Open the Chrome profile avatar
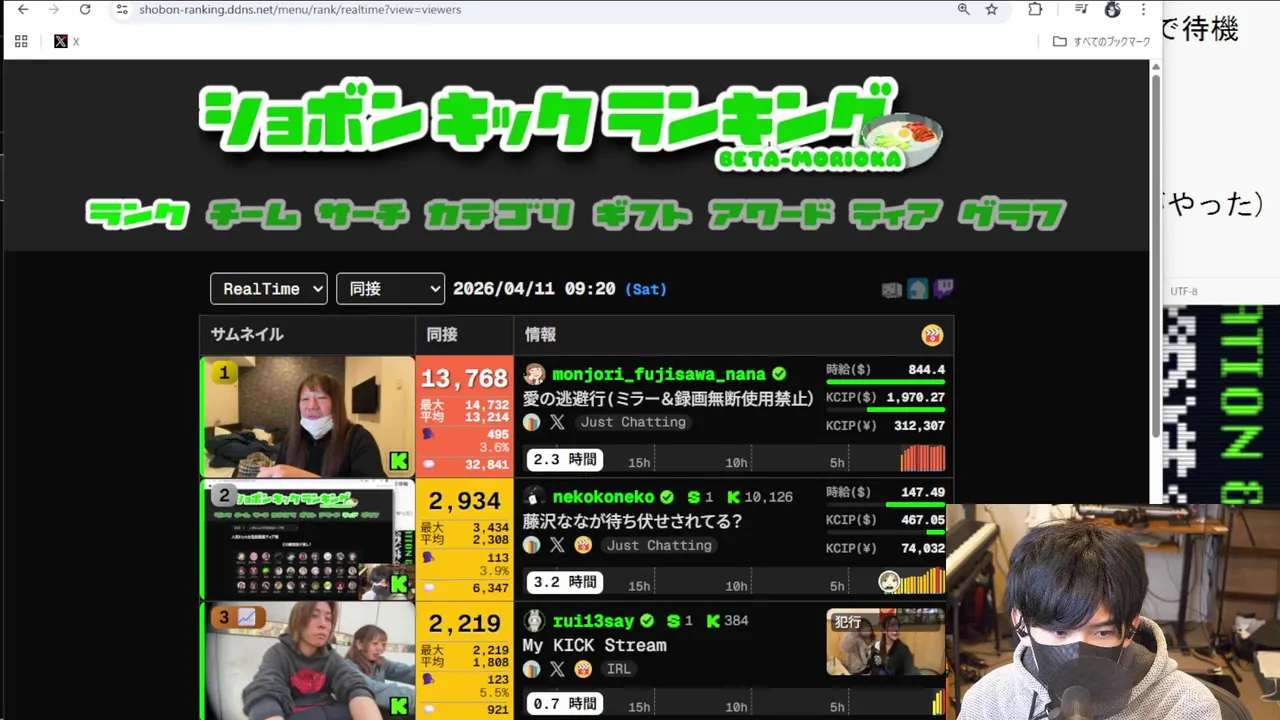Screen dimensions: 1280x720 coord(1112,9)
